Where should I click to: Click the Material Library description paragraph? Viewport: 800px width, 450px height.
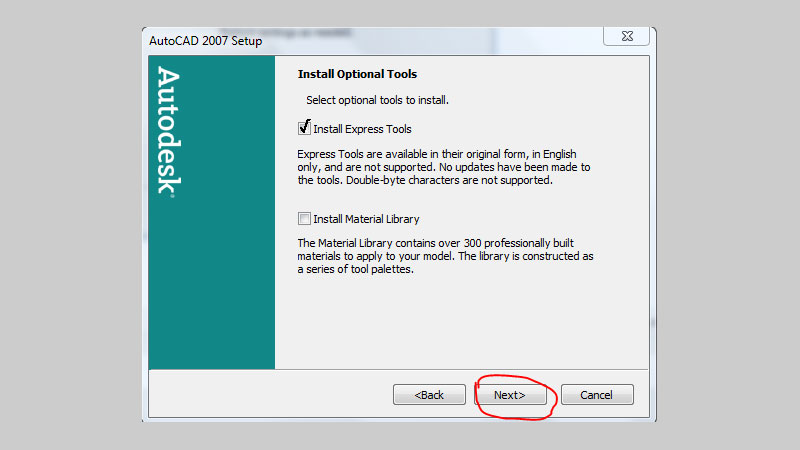tap(445, 256)
